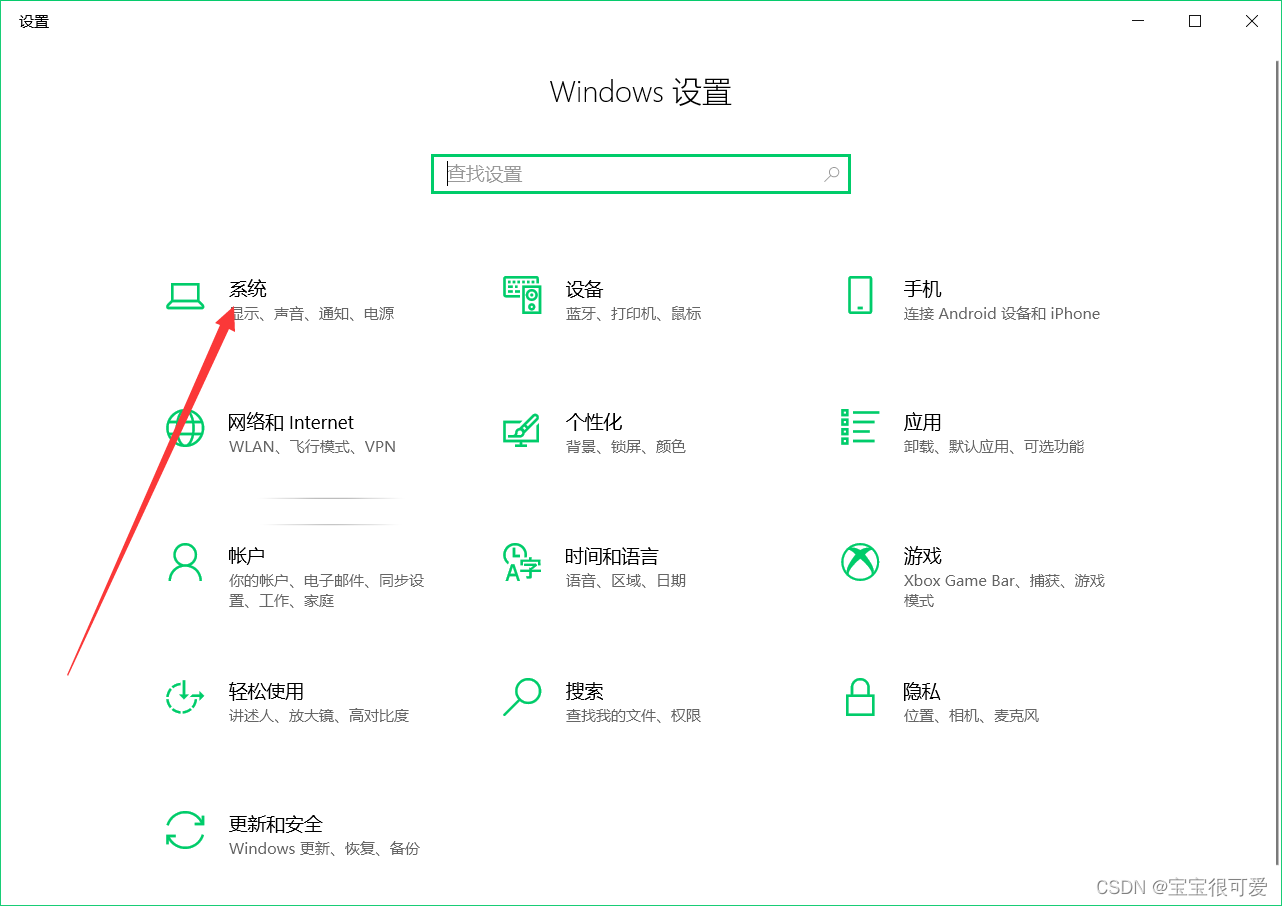Click text 连接 Android 设备和 iPhone

pos(1002,314)
